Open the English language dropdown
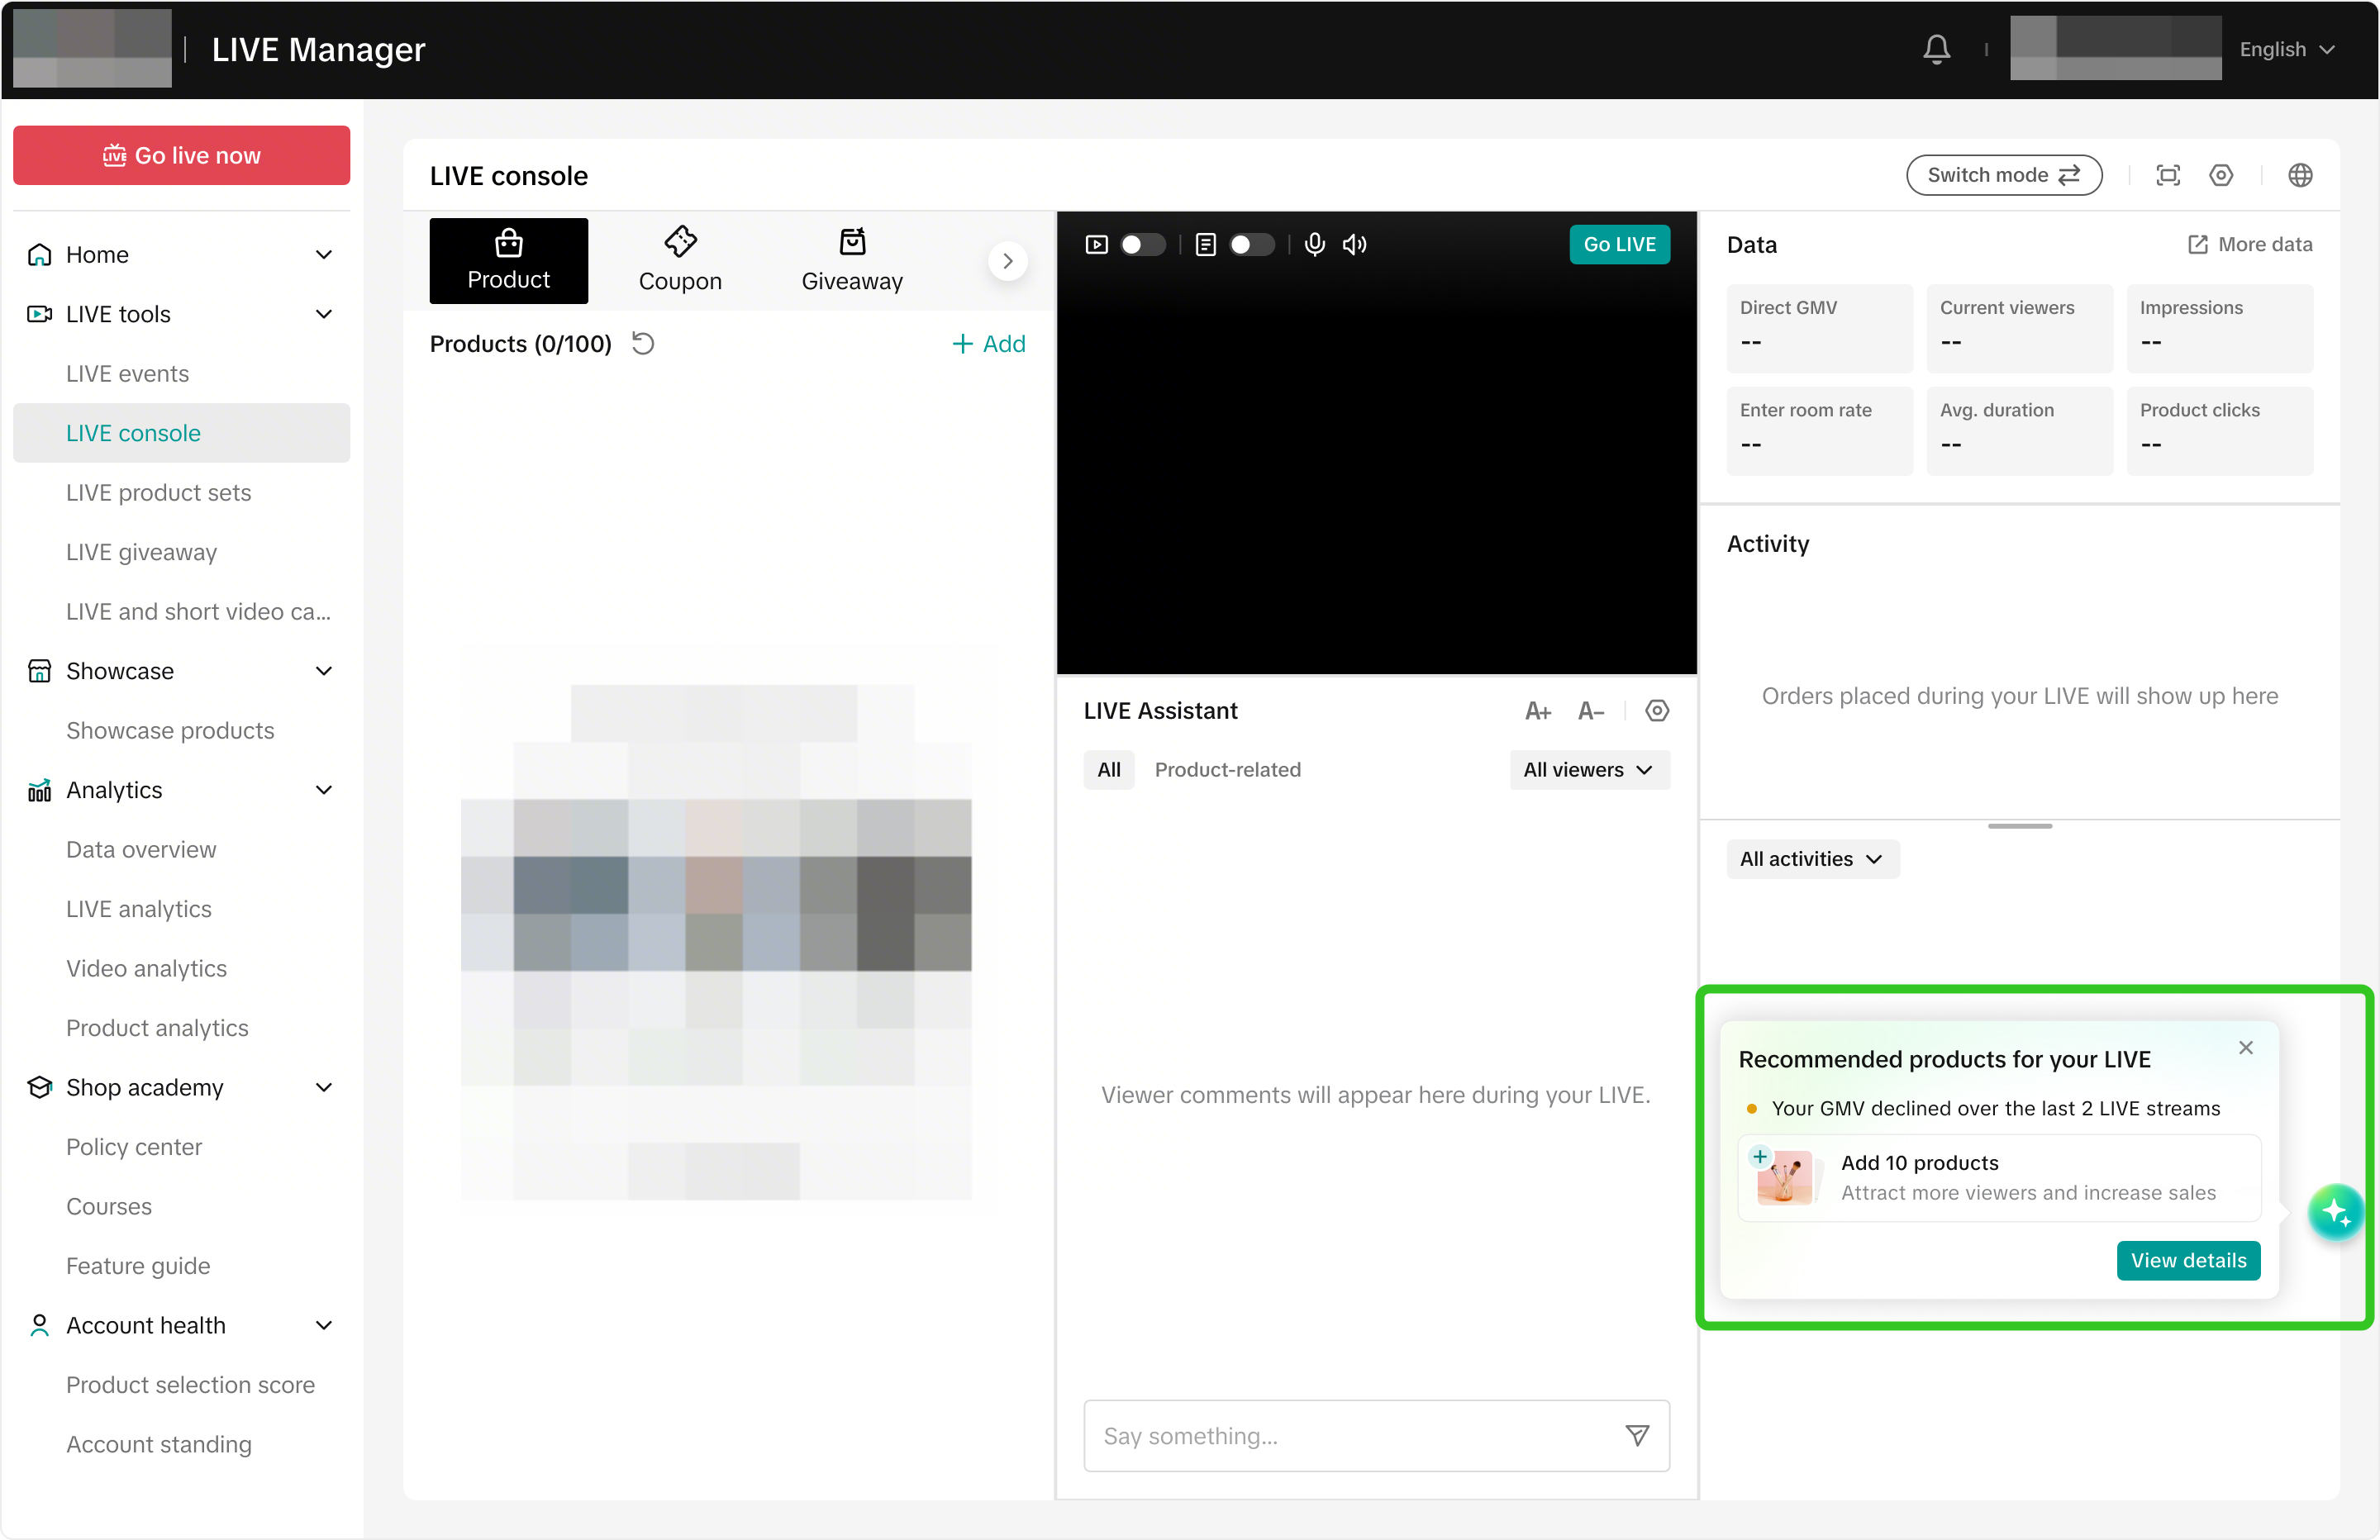The height and width of the screenshot is (1540, 2380). (2287, 49)
